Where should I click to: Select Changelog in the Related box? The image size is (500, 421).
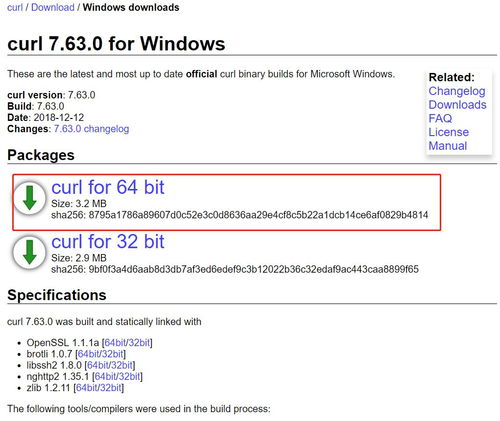coord(457,91)
